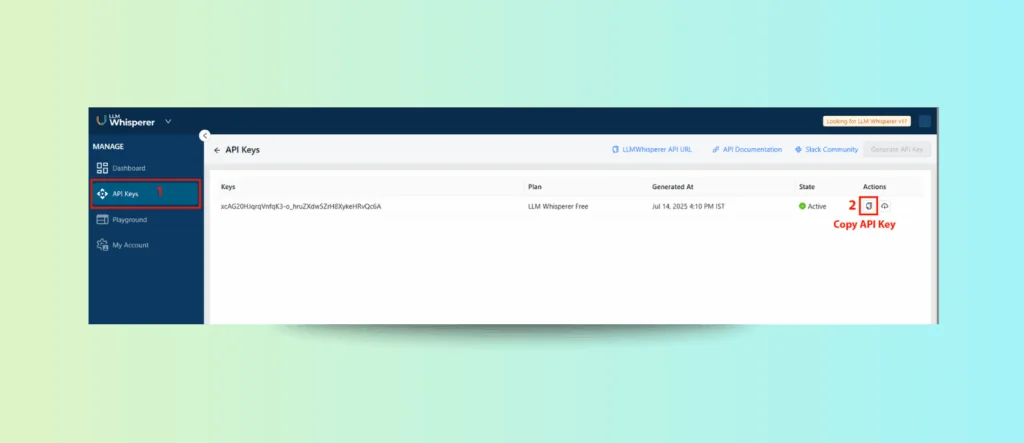Click the link icon beside API Documentation
The image size is (1024, 443).
pyautogui.click(x=716, y=150)
